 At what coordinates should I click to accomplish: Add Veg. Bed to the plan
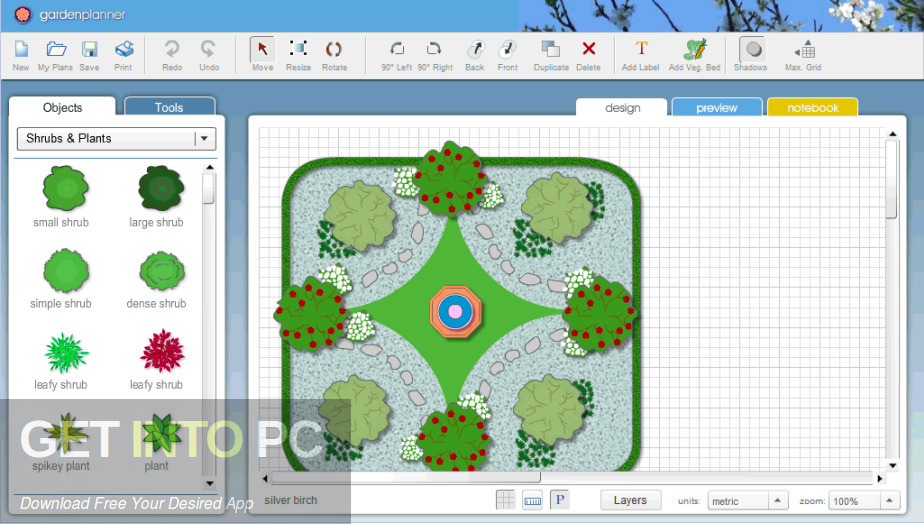(x=695, y=50)
